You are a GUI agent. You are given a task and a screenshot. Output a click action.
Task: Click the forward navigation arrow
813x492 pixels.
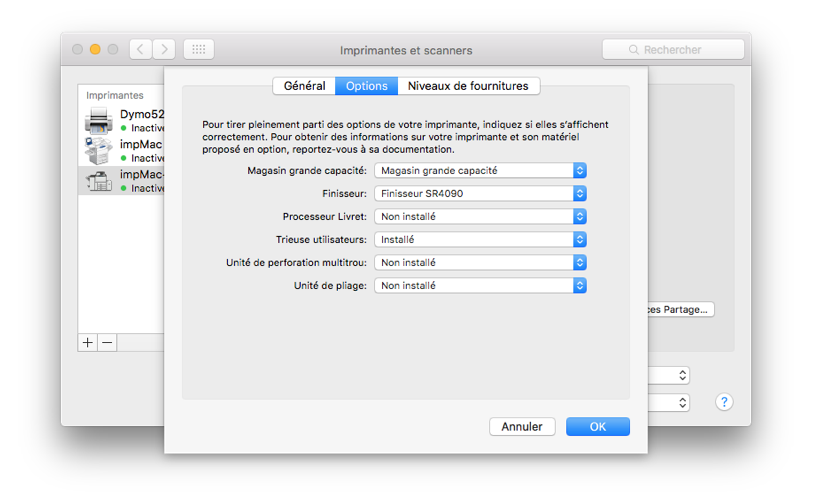coord(163,49)
